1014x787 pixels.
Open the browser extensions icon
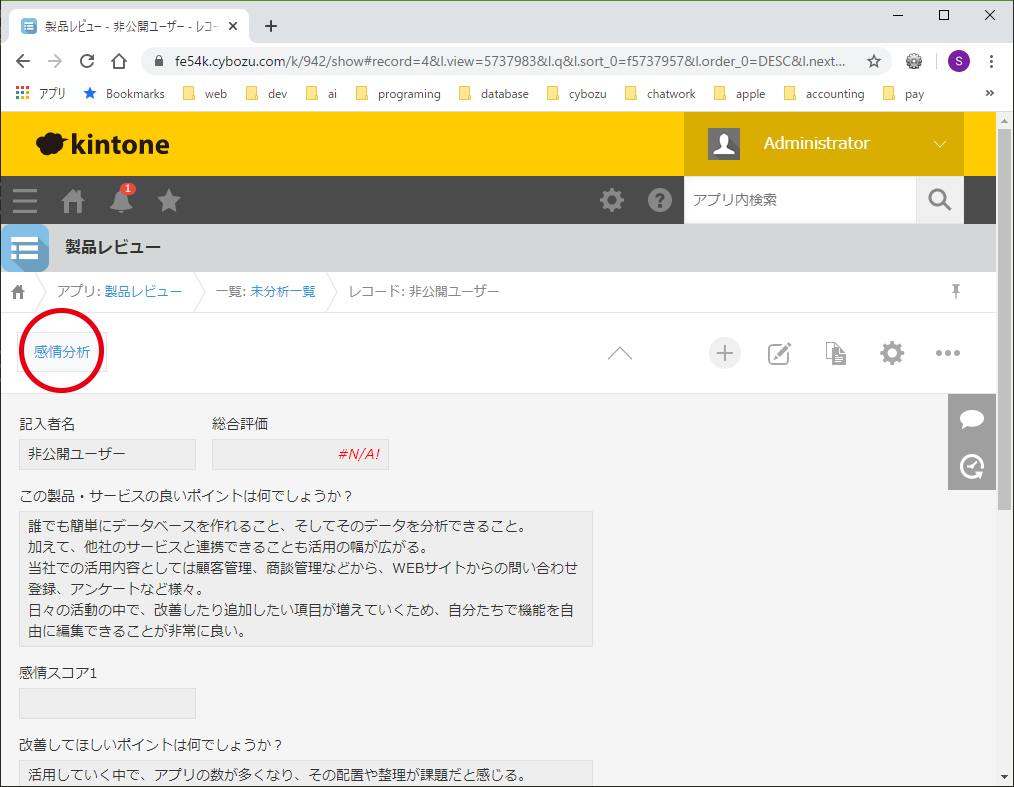coord(914,61)
